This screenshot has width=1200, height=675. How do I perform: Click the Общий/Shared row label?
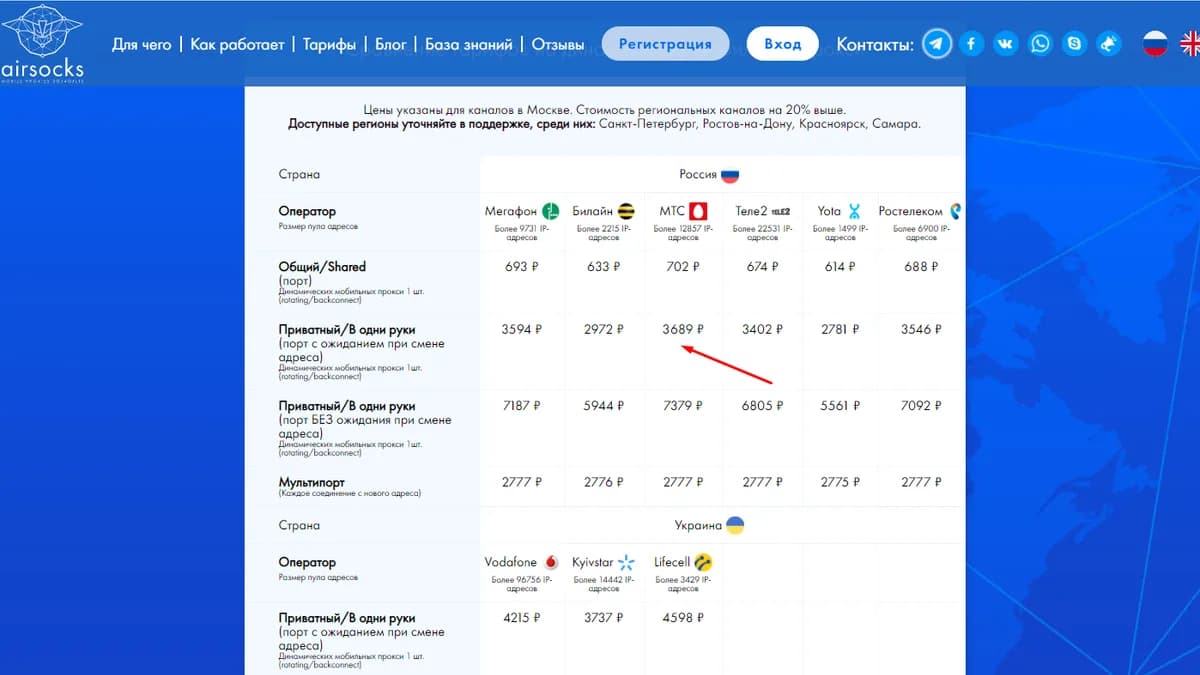point(322,267)
